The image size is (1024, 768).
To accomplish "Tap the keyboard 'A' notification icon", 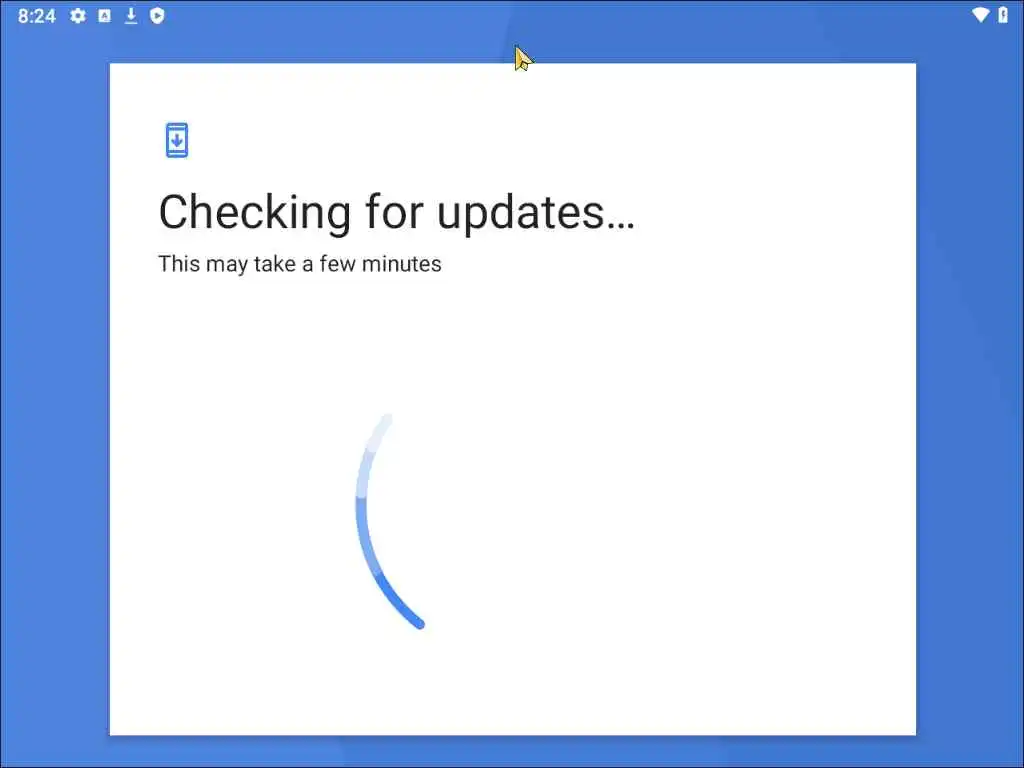I will (104, 16).
